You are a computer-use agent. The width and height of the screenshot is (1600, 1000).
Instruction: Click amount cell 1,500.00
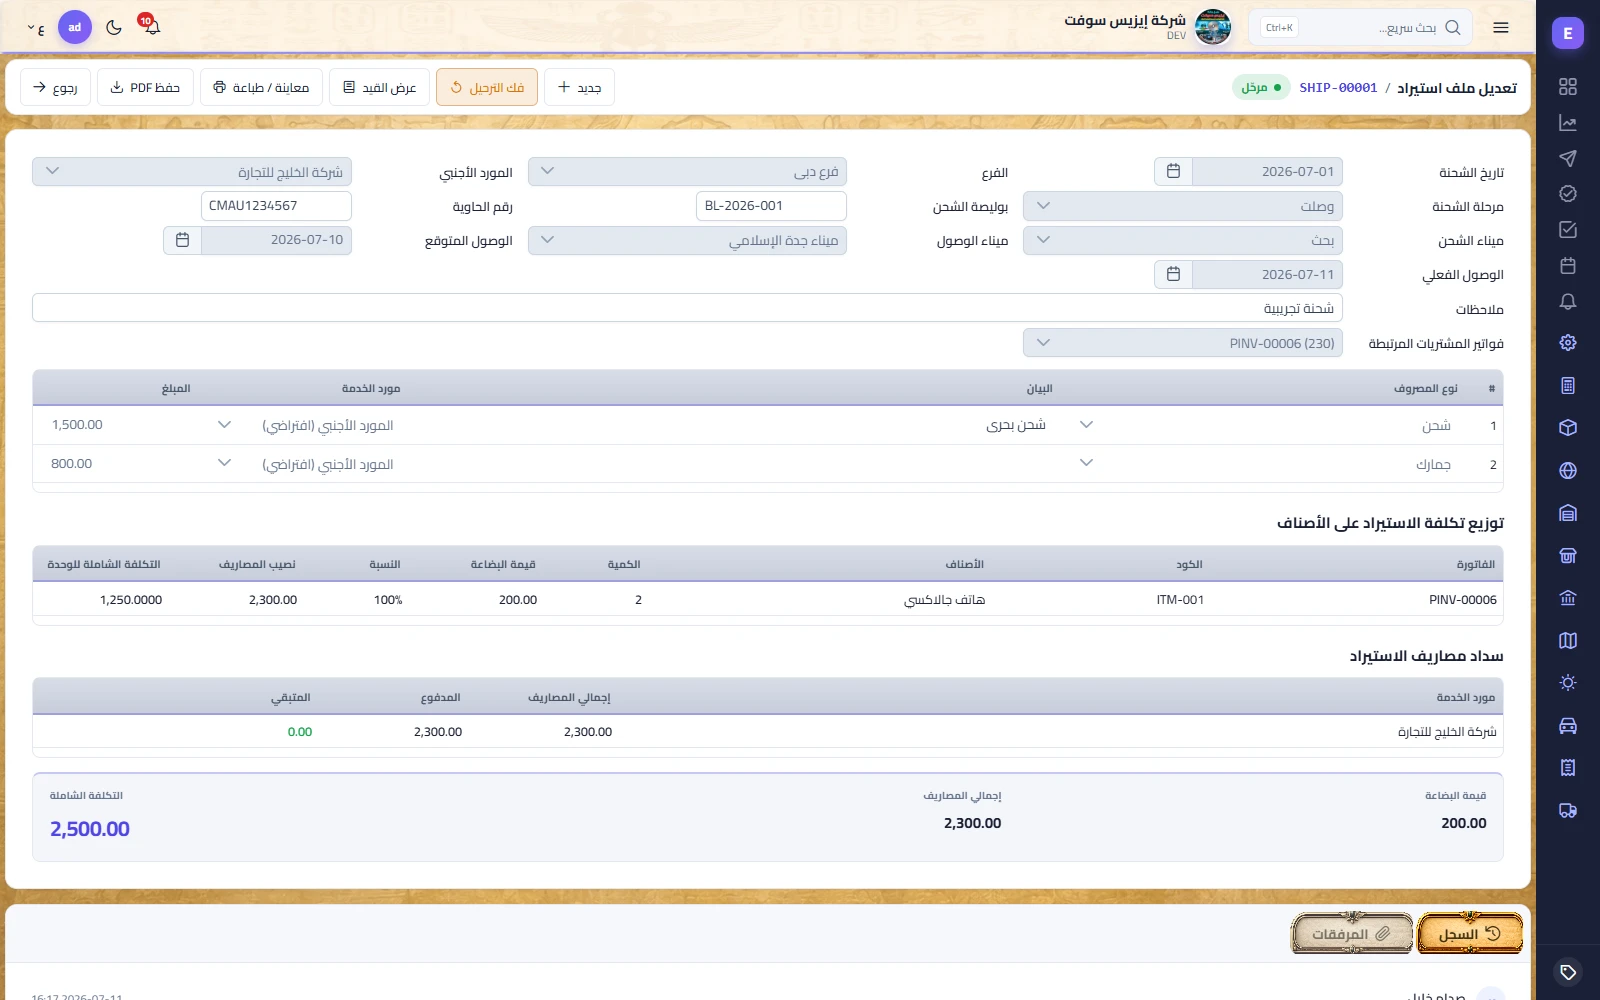77,425
